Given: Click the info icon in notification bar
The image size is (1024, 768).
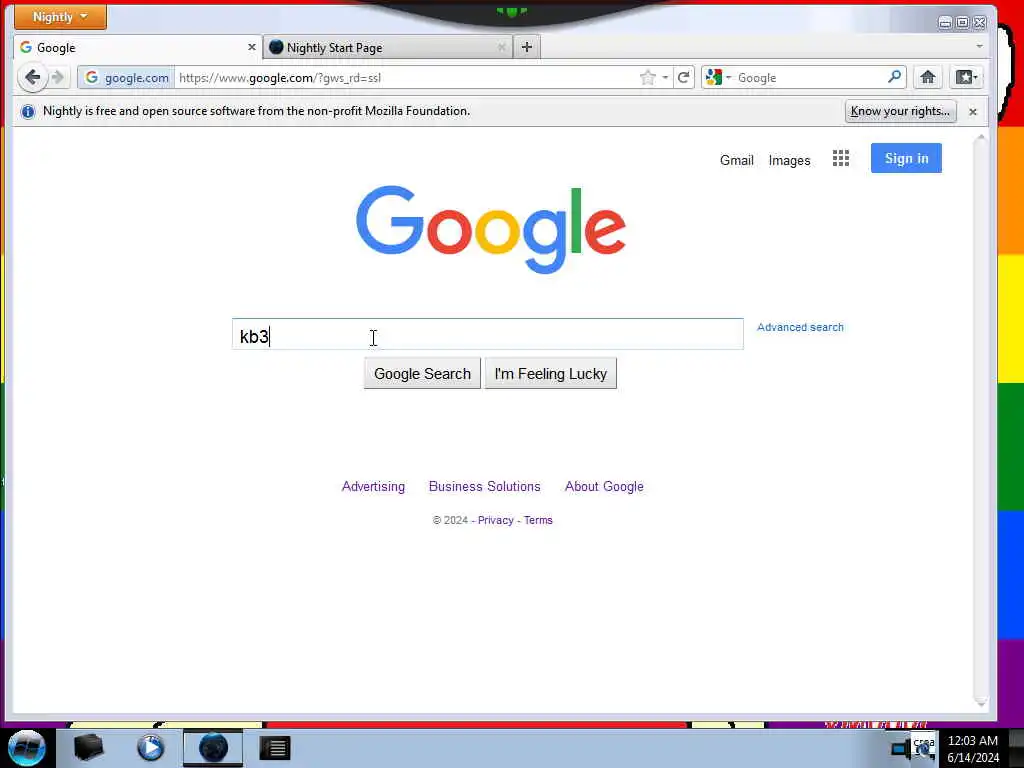Looking at the screenshot, I should (27, 112).
